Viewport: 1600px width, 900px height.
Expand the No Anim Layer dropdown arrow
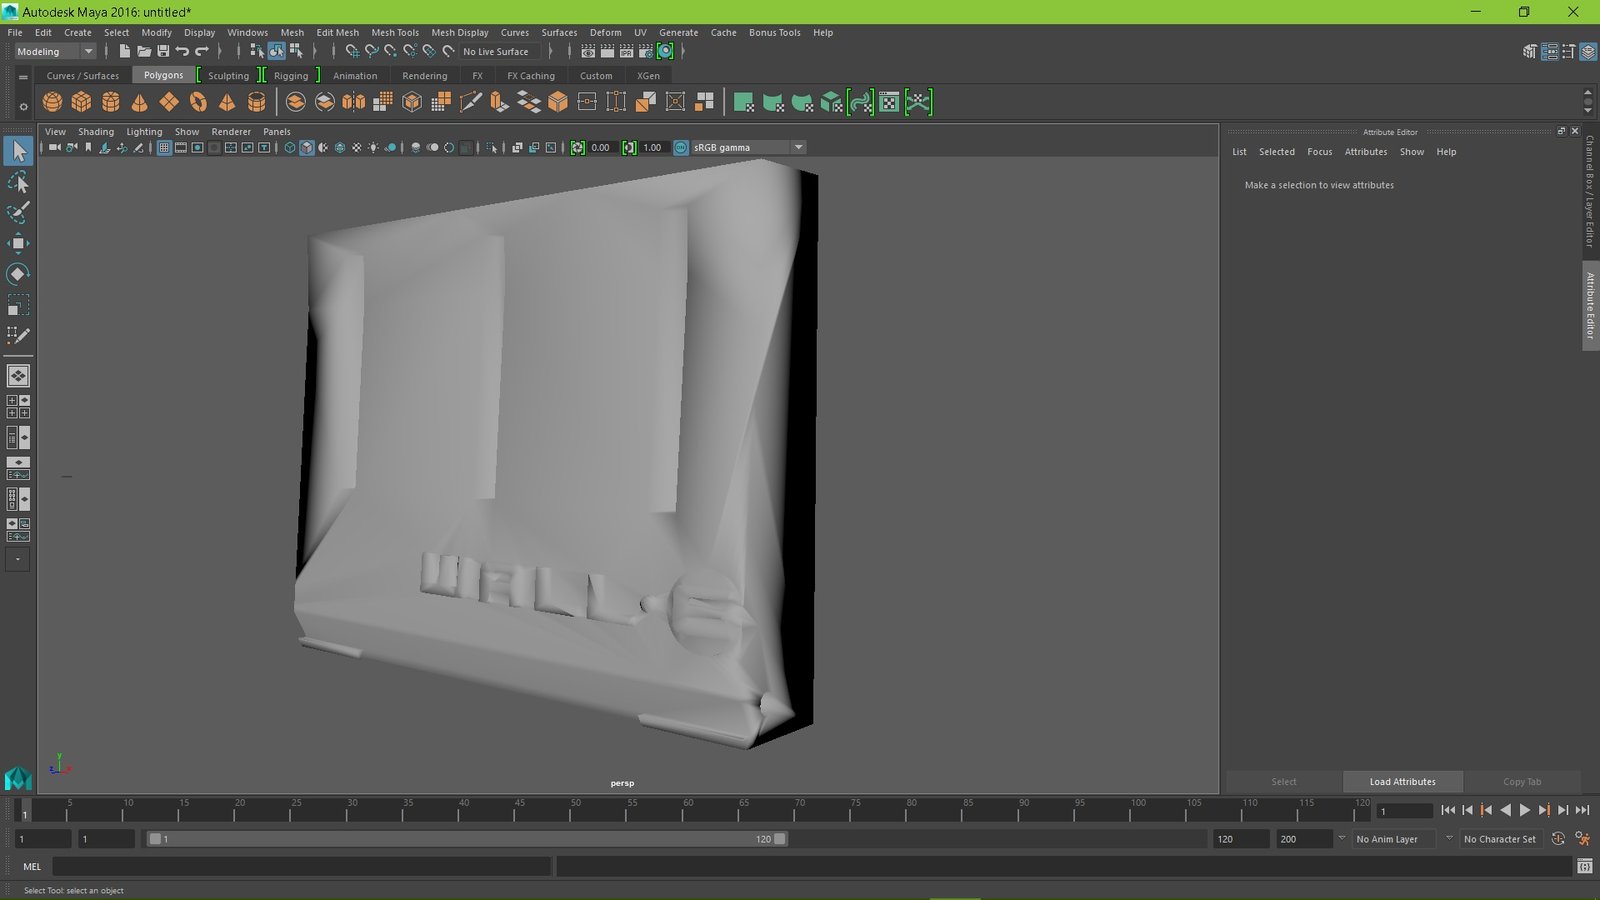(1341, 839)
